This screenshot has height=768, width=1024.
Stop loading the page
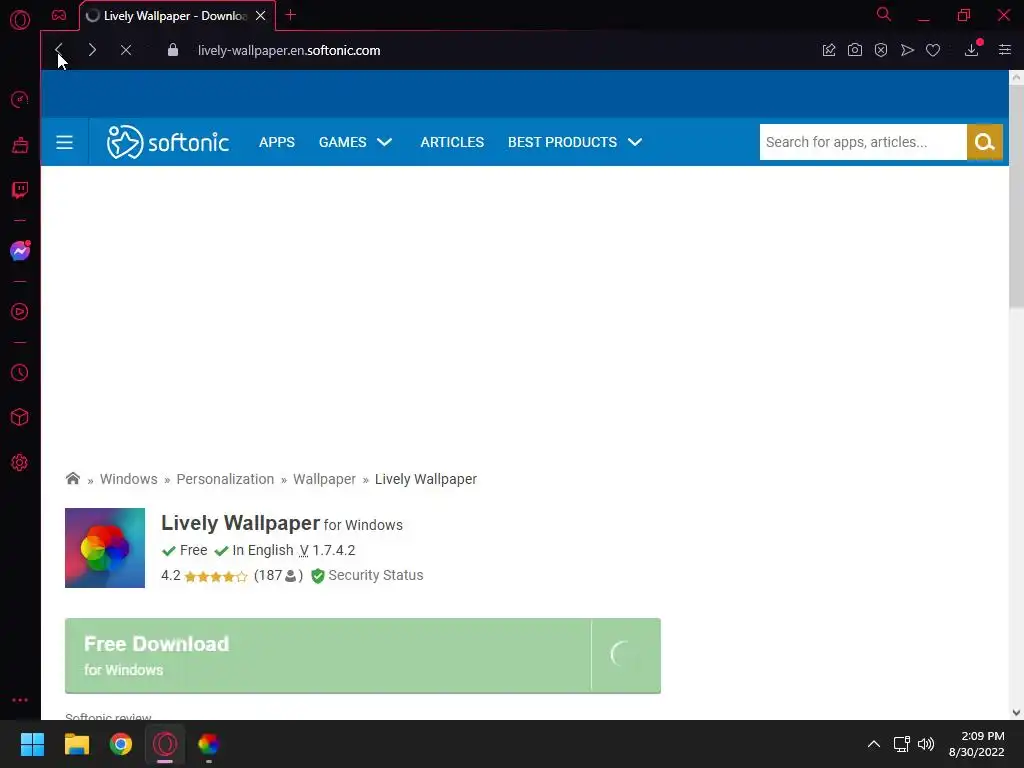tap(126, 50)
